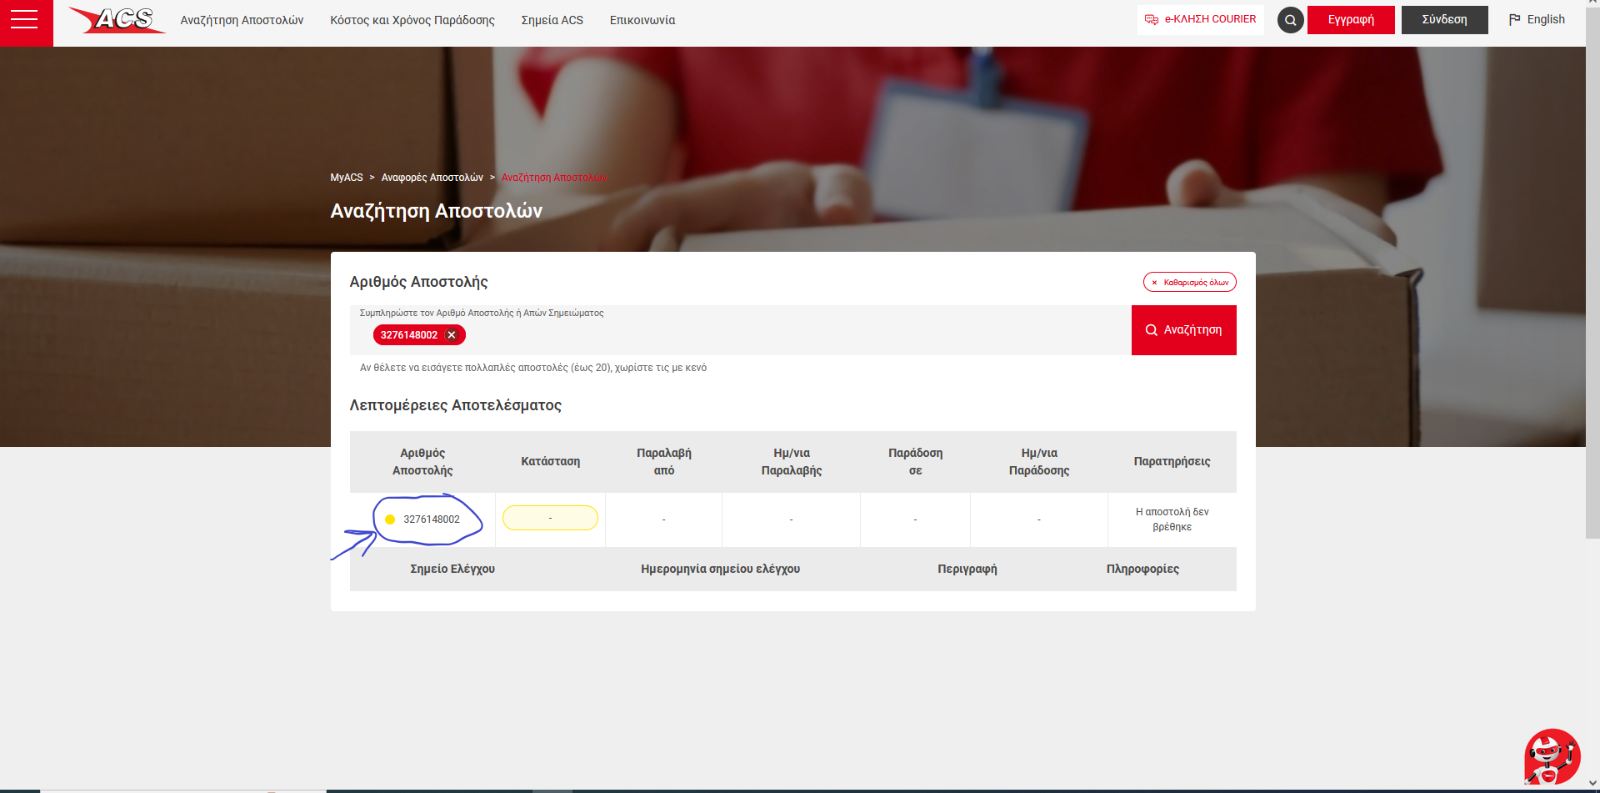Click Ημερομηνία σημείου ελέγχου header
This screenshot has width=1600, height=793.
[x=720, y=569]
